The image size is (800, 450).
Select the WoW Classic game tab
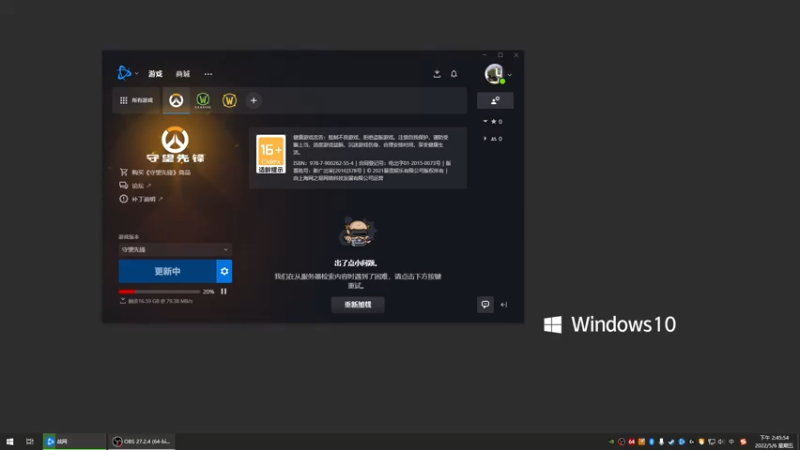click(x=203, y=101)
